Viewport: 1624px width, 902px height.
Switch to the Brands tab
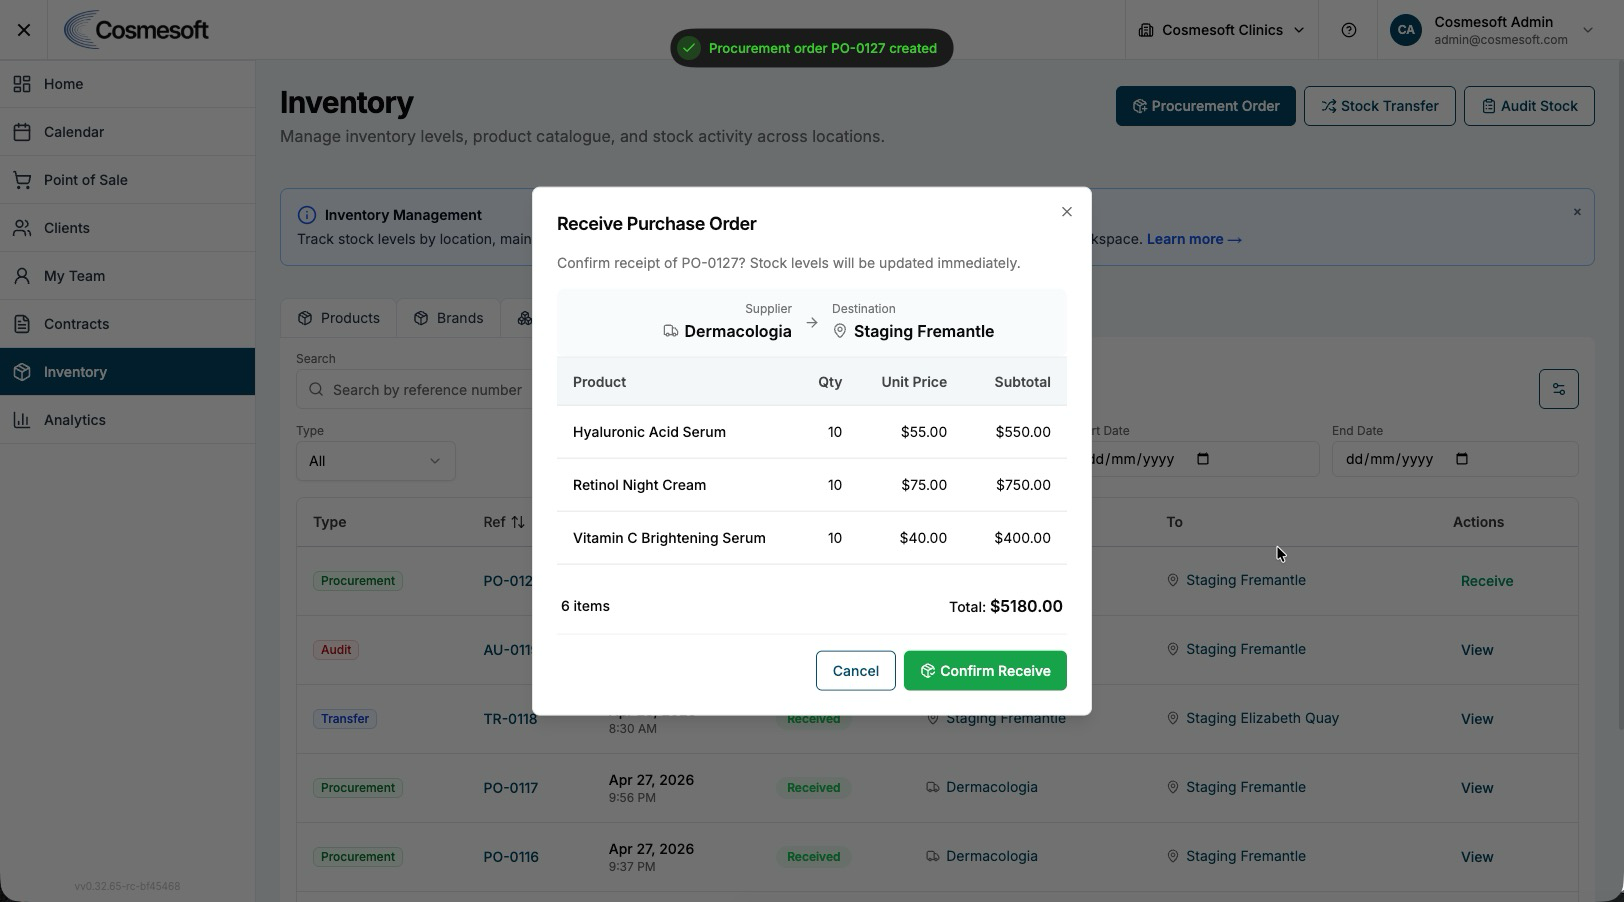pyautogui.click(x=448, y=318)
